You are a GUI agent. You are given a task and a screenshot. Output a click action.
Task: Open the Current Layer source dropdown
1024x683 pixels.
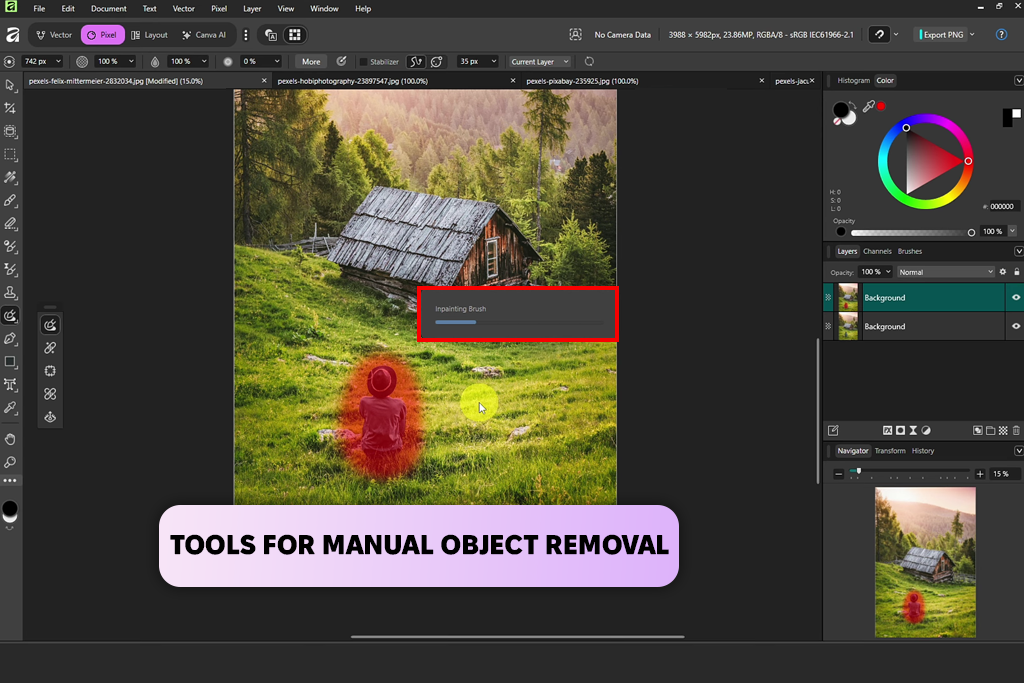(x=540, y=61)
